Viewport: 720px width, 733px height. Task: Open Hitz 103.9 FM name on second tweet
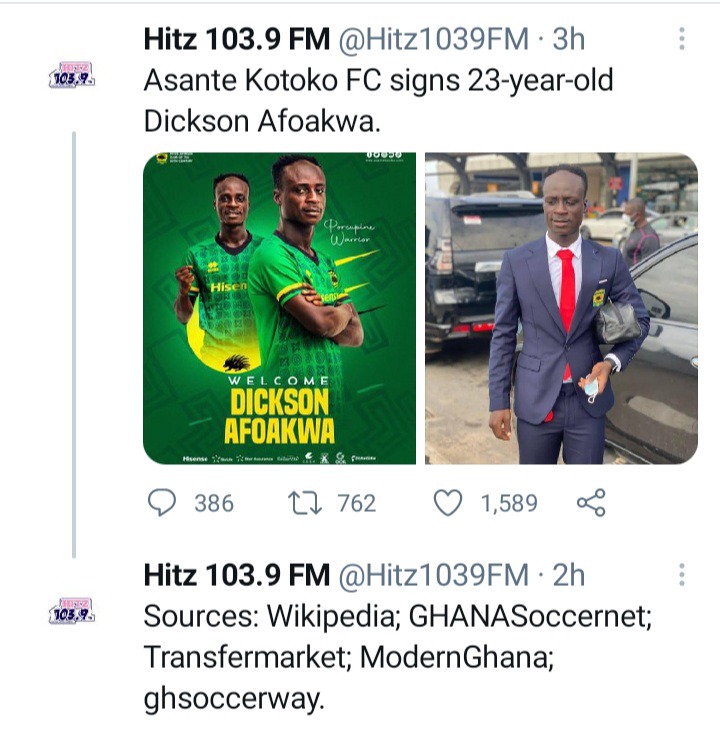[x=237, y=575]
